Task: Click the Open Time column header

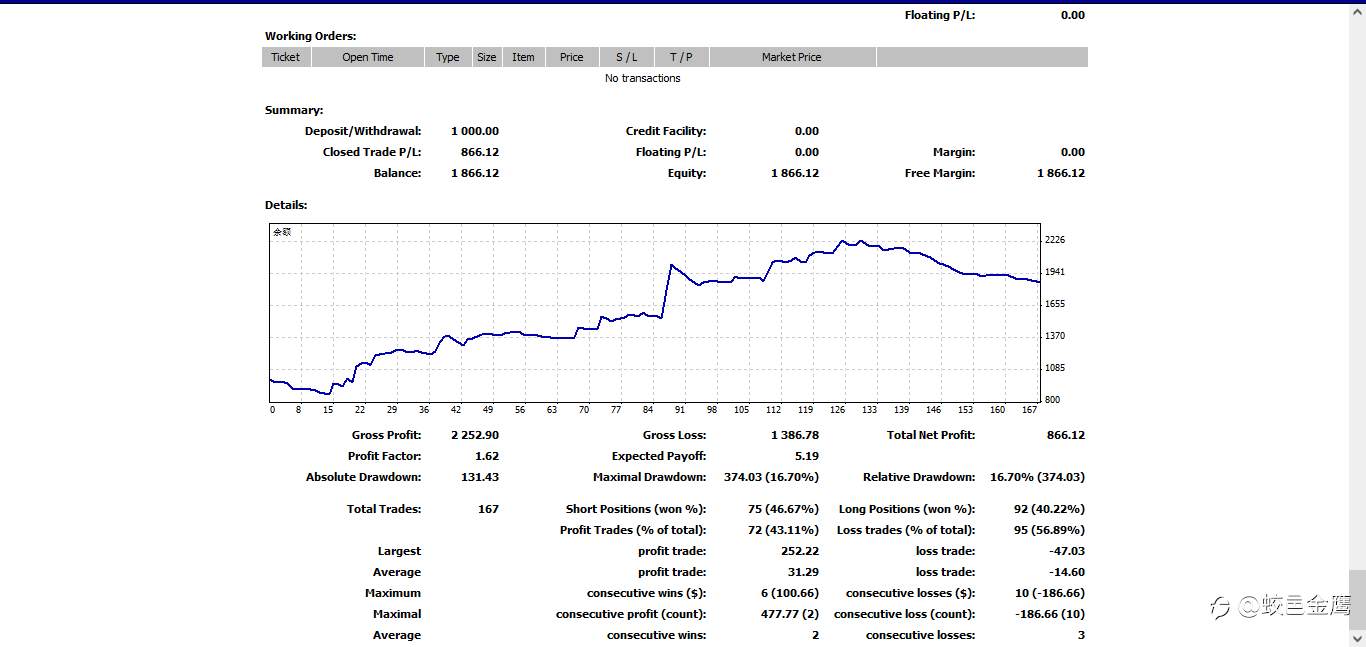Action: [368, 57]
